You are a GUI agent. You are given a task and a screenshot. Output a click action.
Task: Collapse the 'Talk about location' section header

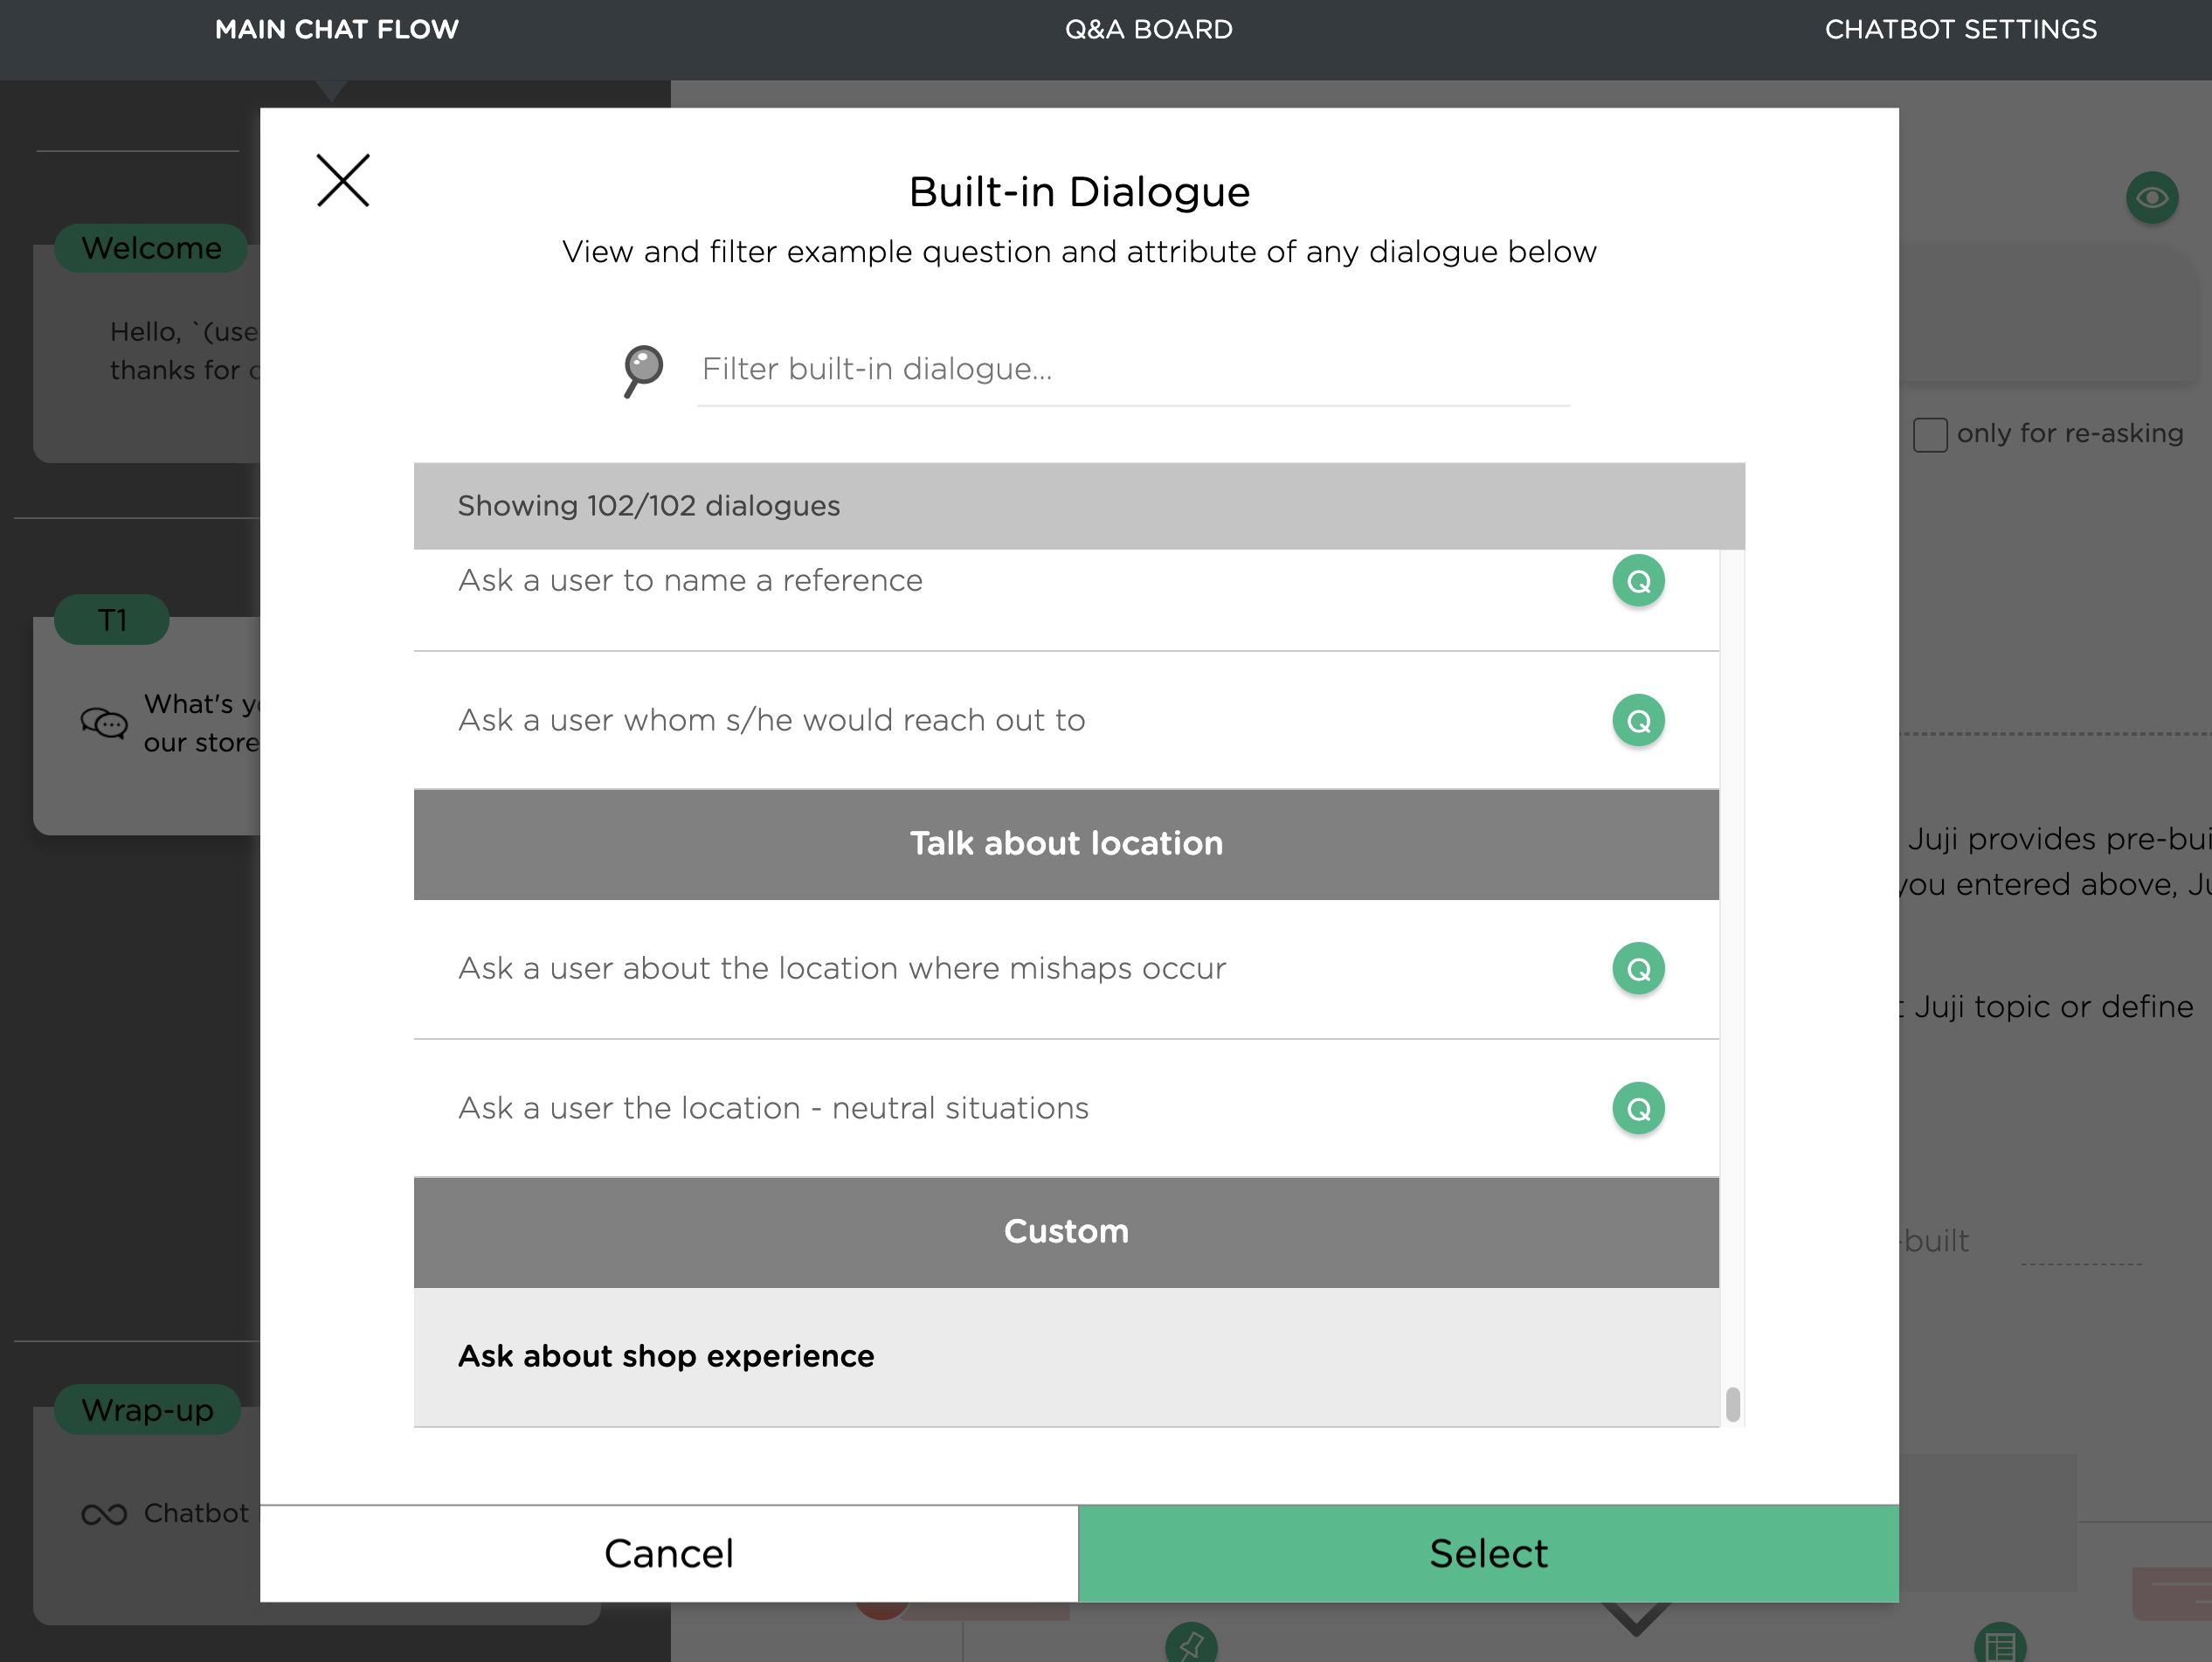pos(1066,844)
